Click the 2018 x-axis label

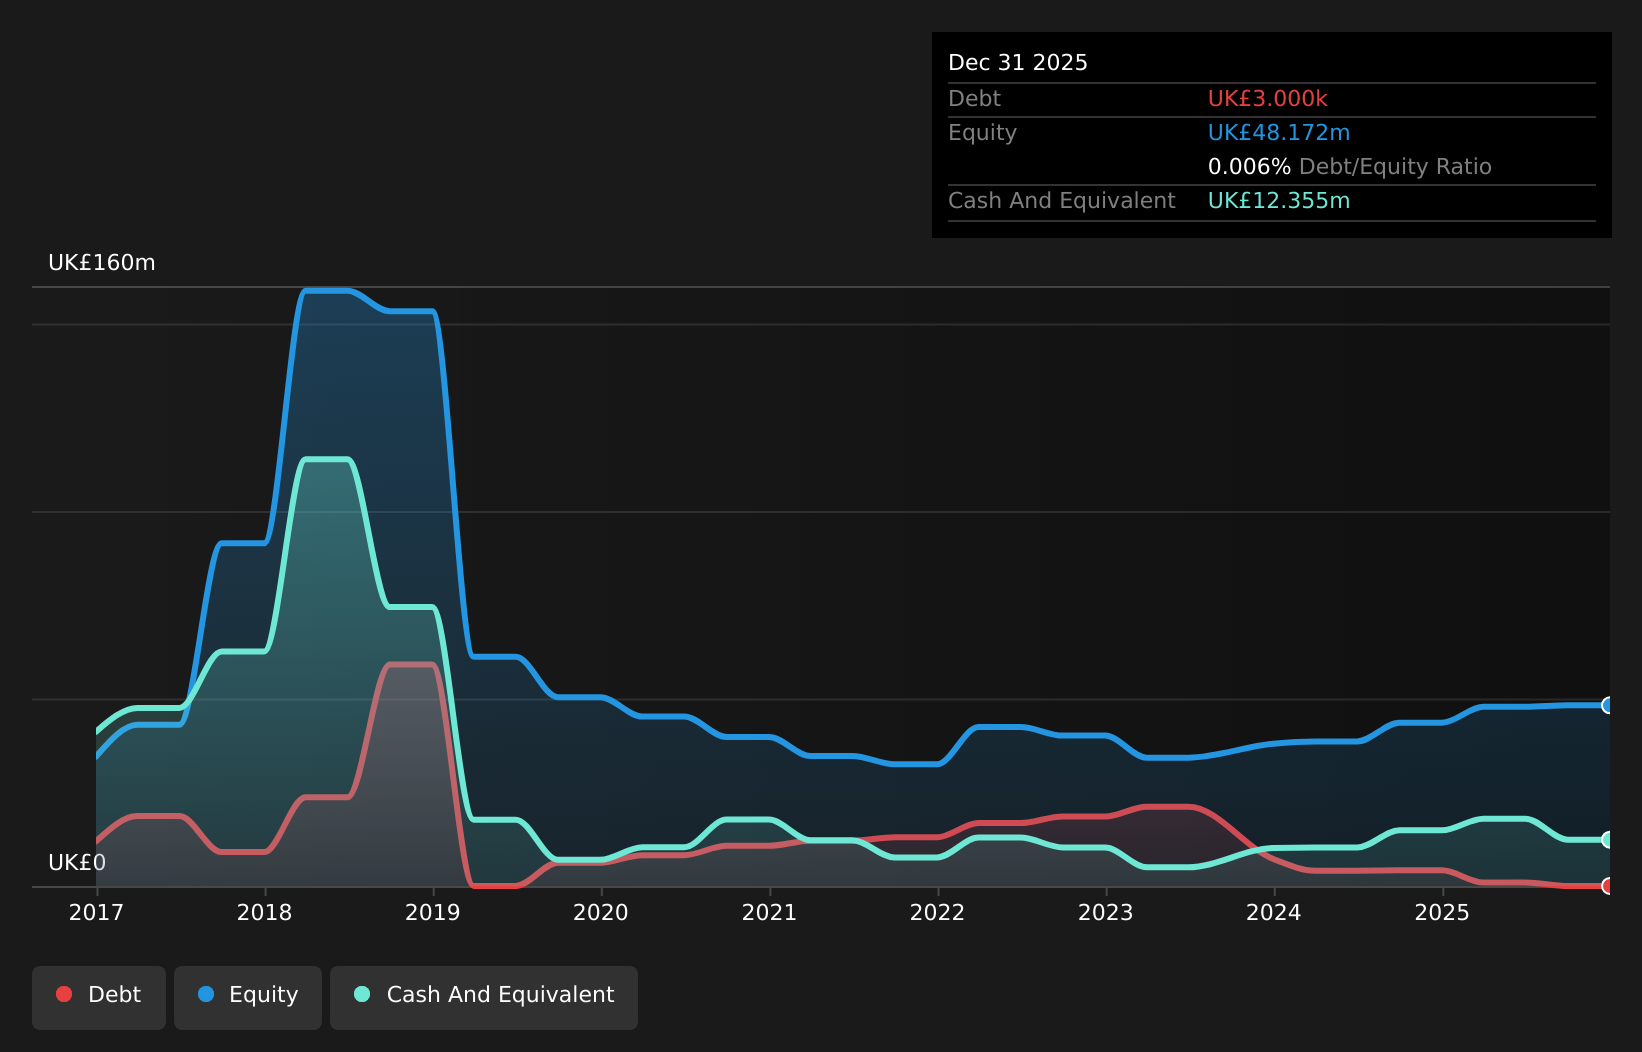pyautogui.click(x=264, y=912)
